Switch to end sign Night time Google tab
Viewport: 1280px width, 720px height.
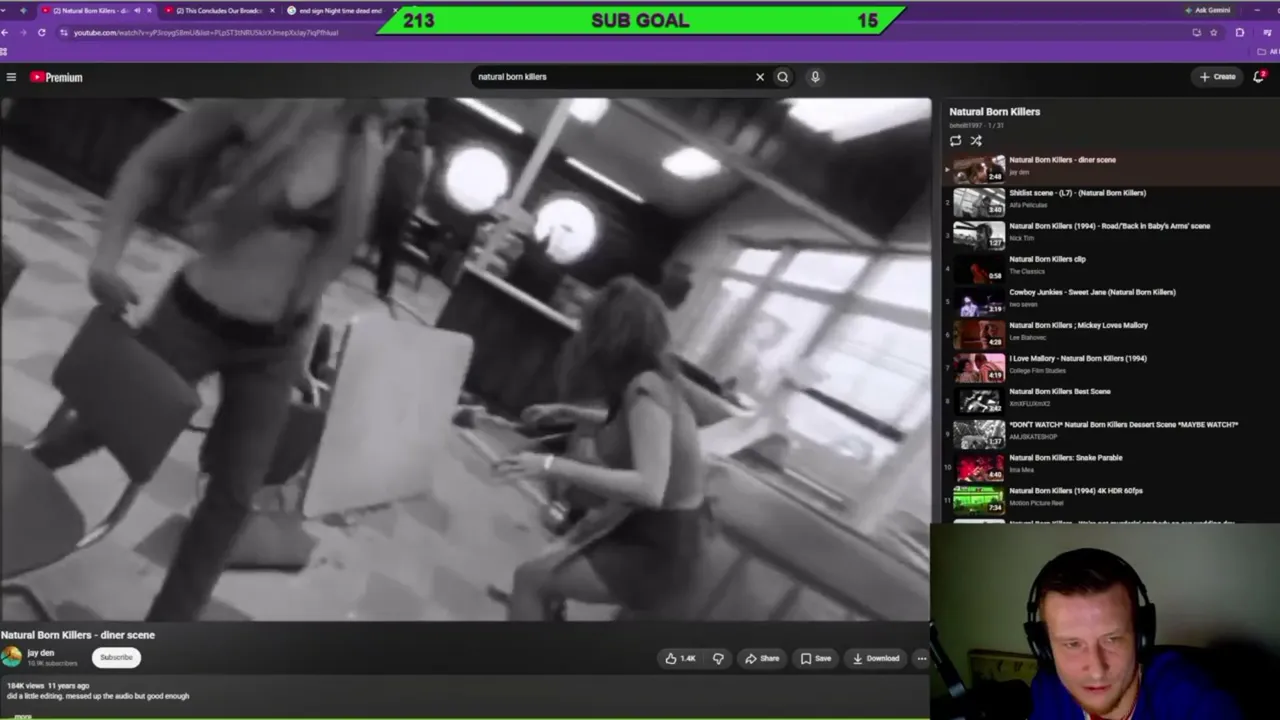[x=340, y=10]
